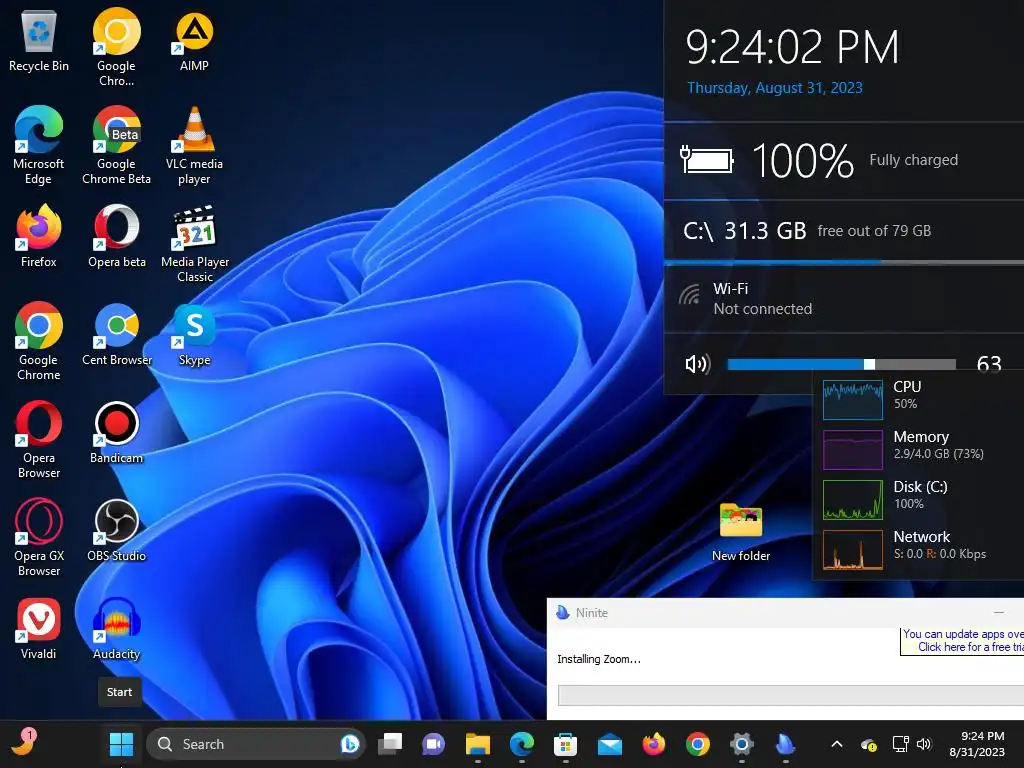Open Task View in the taskbar
This screenshot has width=1024, height=768.
point(390,744)
